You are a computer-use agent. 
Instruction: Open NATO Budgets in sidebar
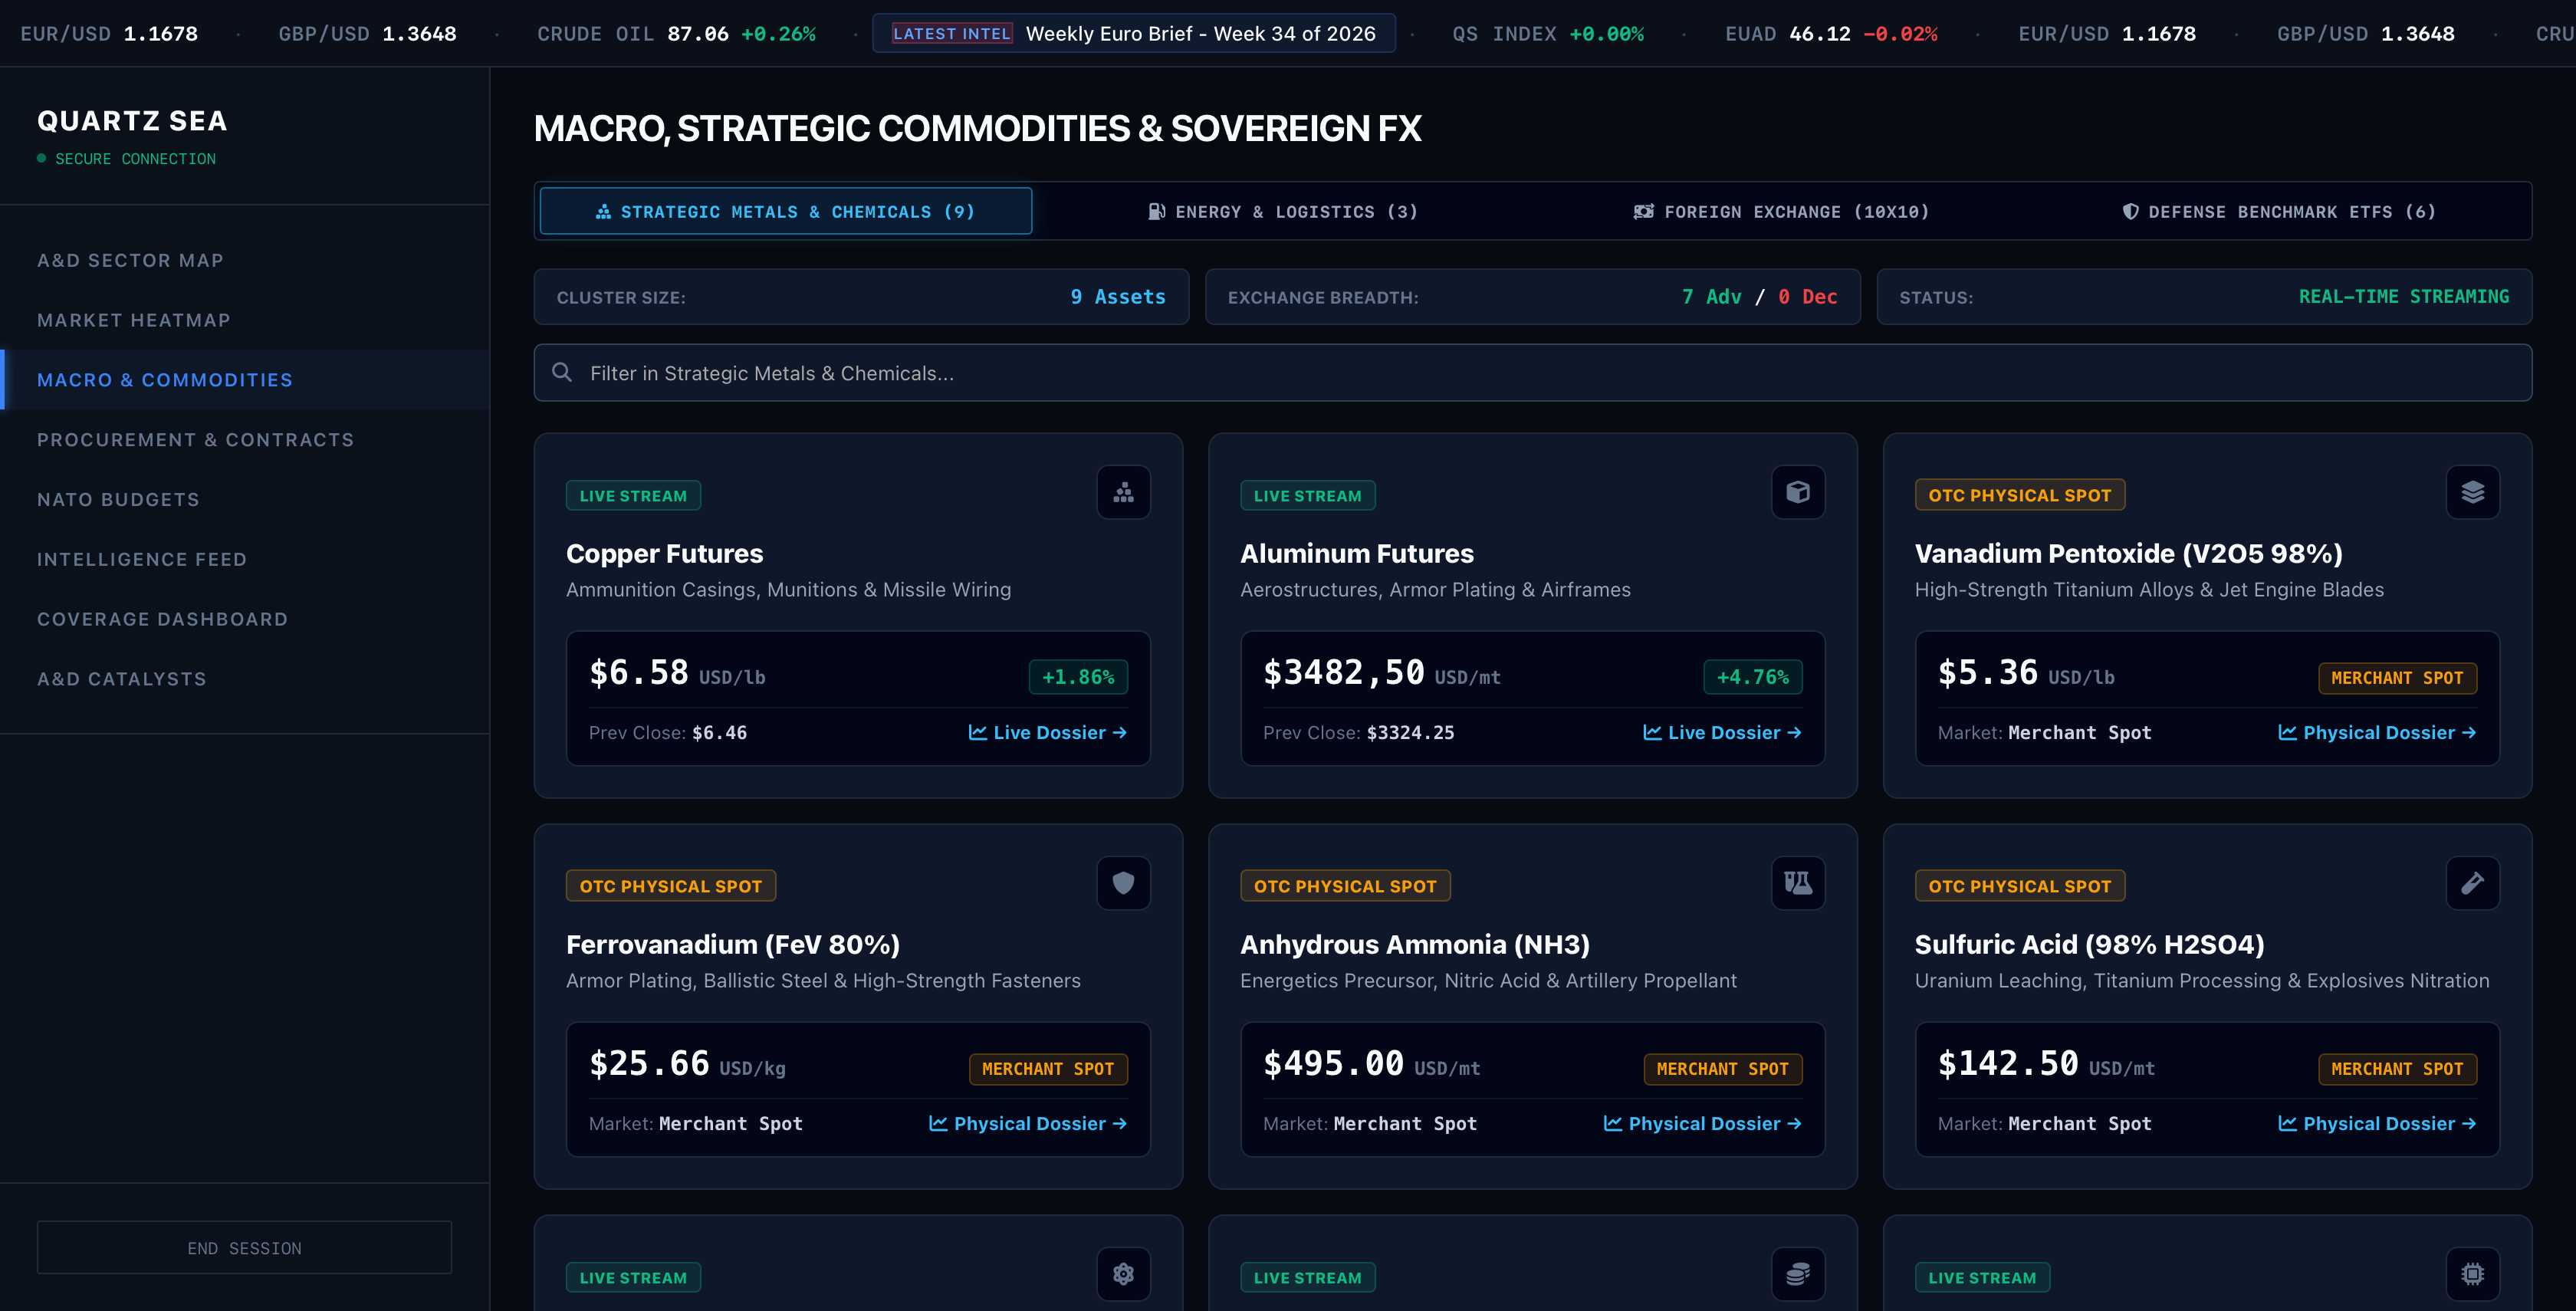point(245,500)
